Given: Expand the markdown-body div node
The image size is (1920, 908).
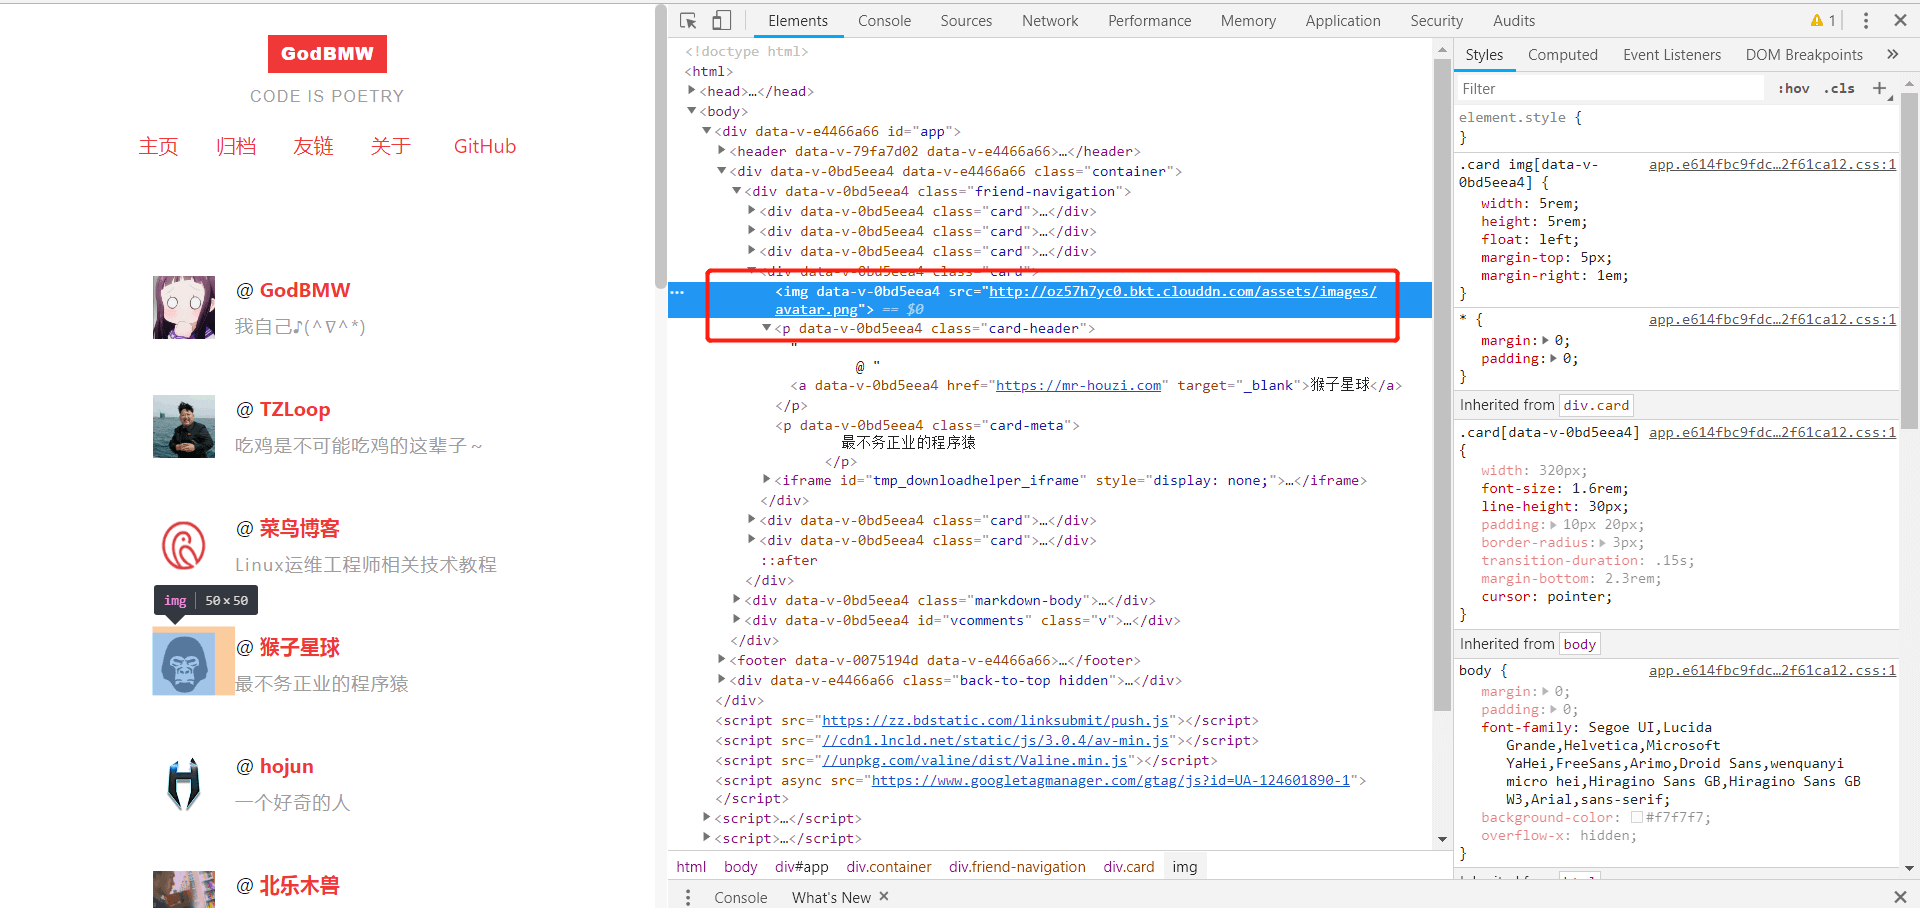Looking at the screenshot, I should click(736, 599).
